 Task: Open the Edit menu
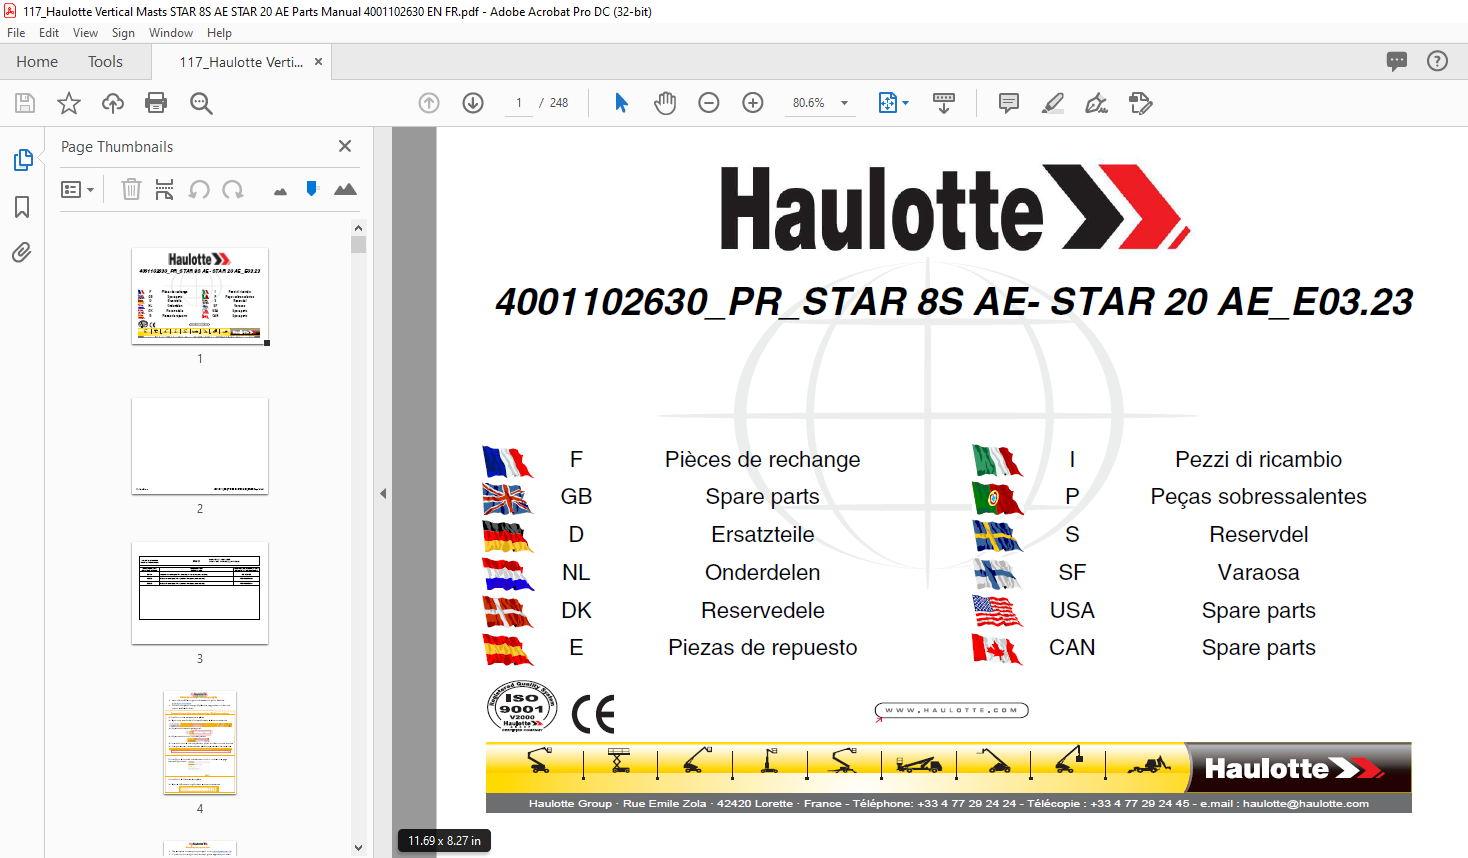pos(49,33)
